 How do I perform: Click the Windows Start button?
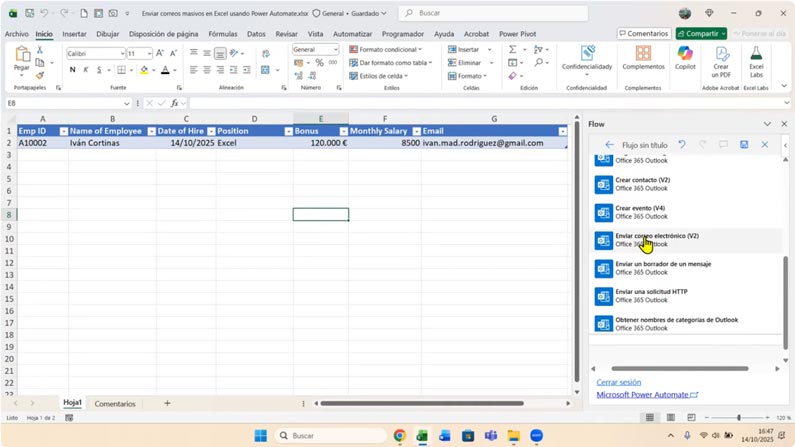click(x=261, y=435)
